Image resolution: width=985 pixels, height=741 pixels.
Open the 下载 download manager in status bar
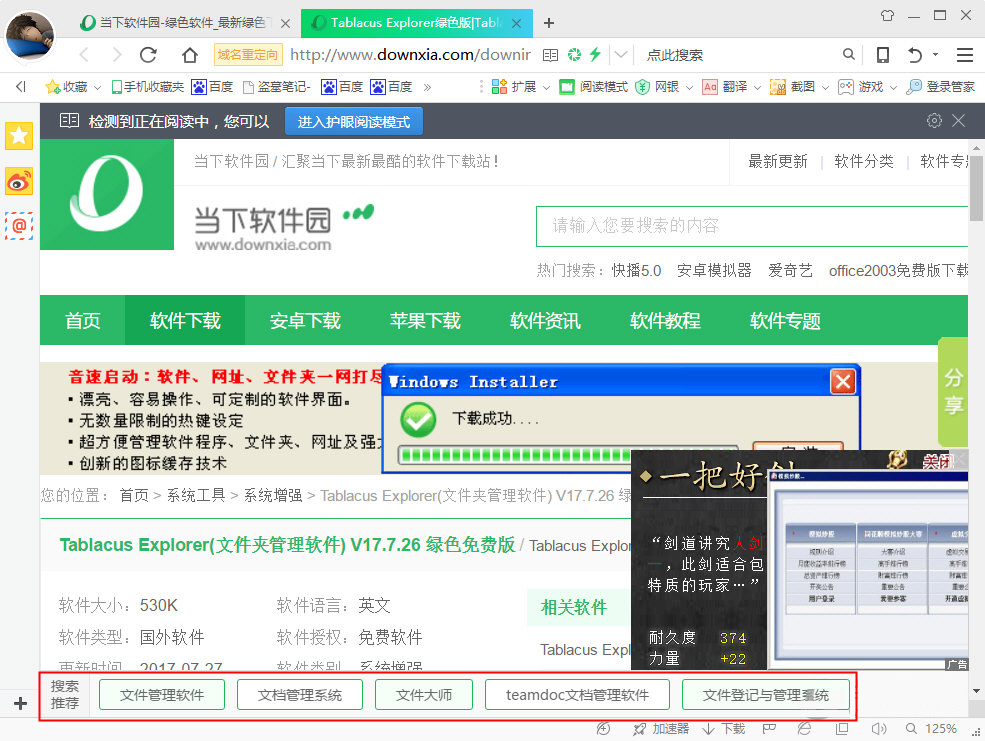coord(725,729)
